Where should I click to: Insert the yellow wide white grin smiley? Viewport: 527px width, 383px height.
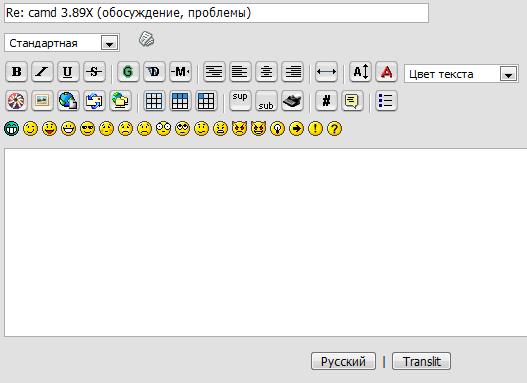[x=68, y=129]
